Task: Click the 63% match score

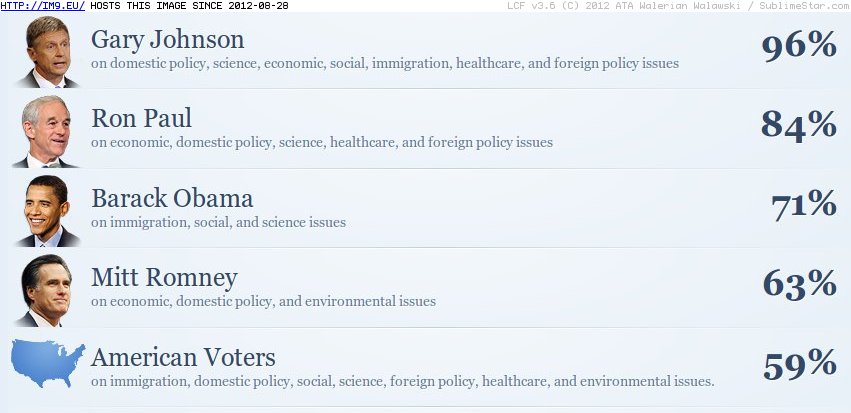Action: (800, 284)
